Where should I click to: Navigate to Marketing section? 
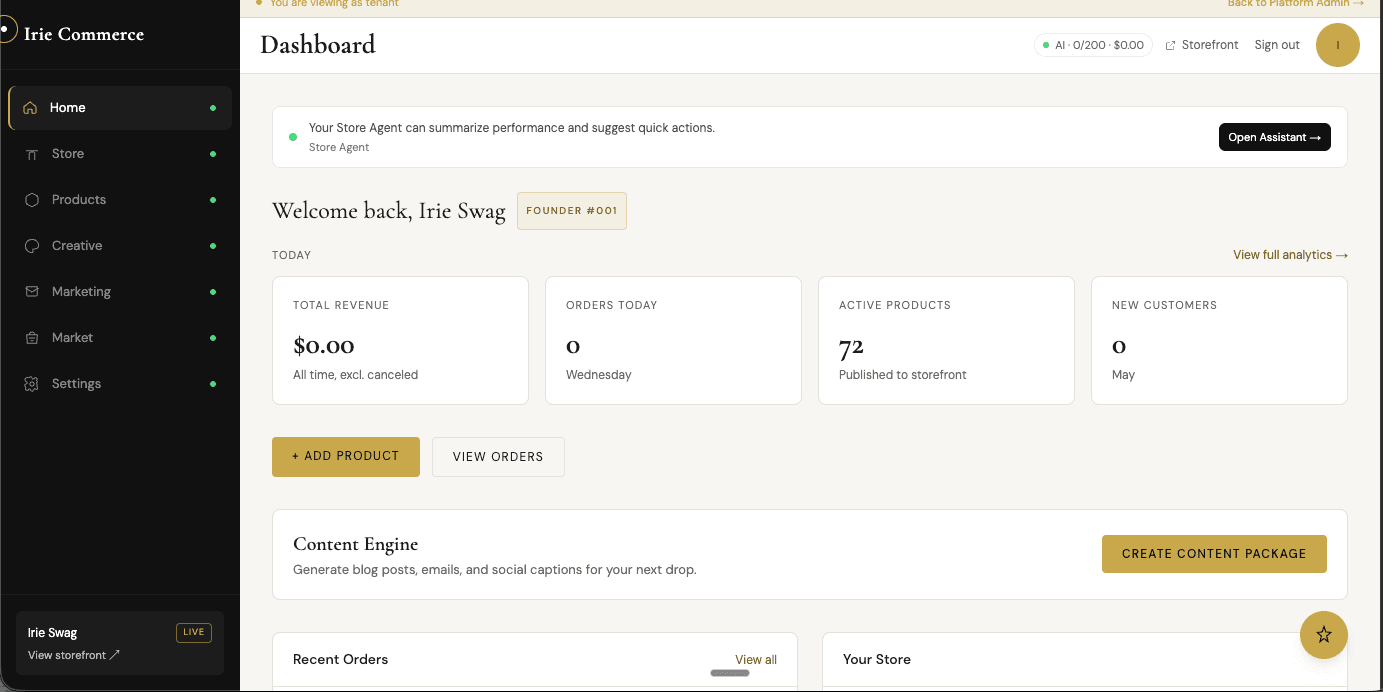120,292
